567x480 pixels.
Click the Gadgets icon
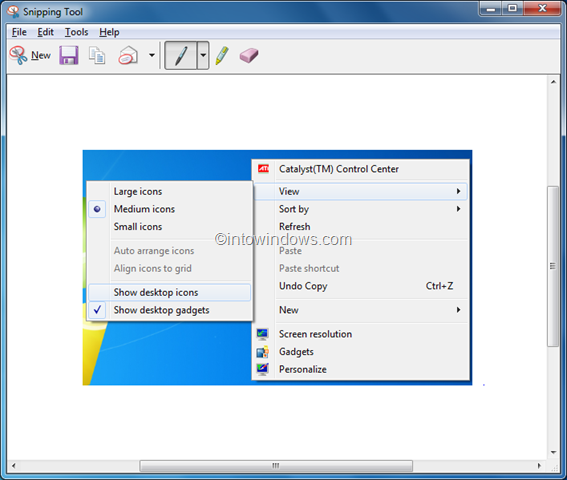point(263,352)
